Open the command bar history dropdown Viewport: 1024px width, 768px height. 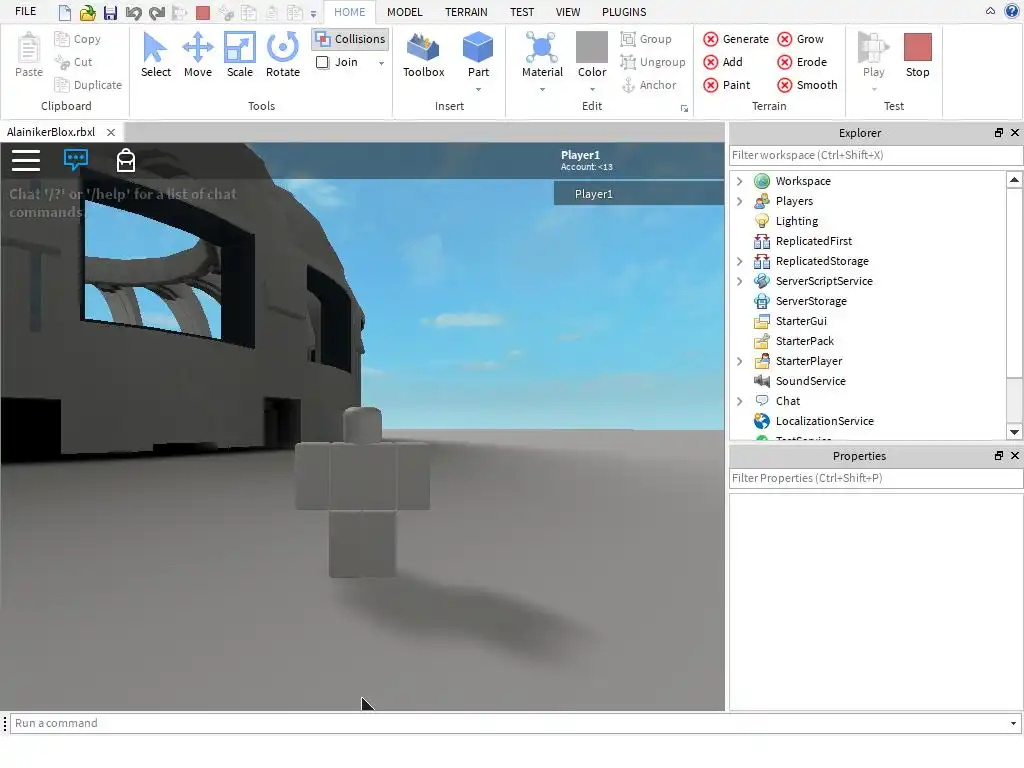pyautogui.click(x=1013, y=723)
